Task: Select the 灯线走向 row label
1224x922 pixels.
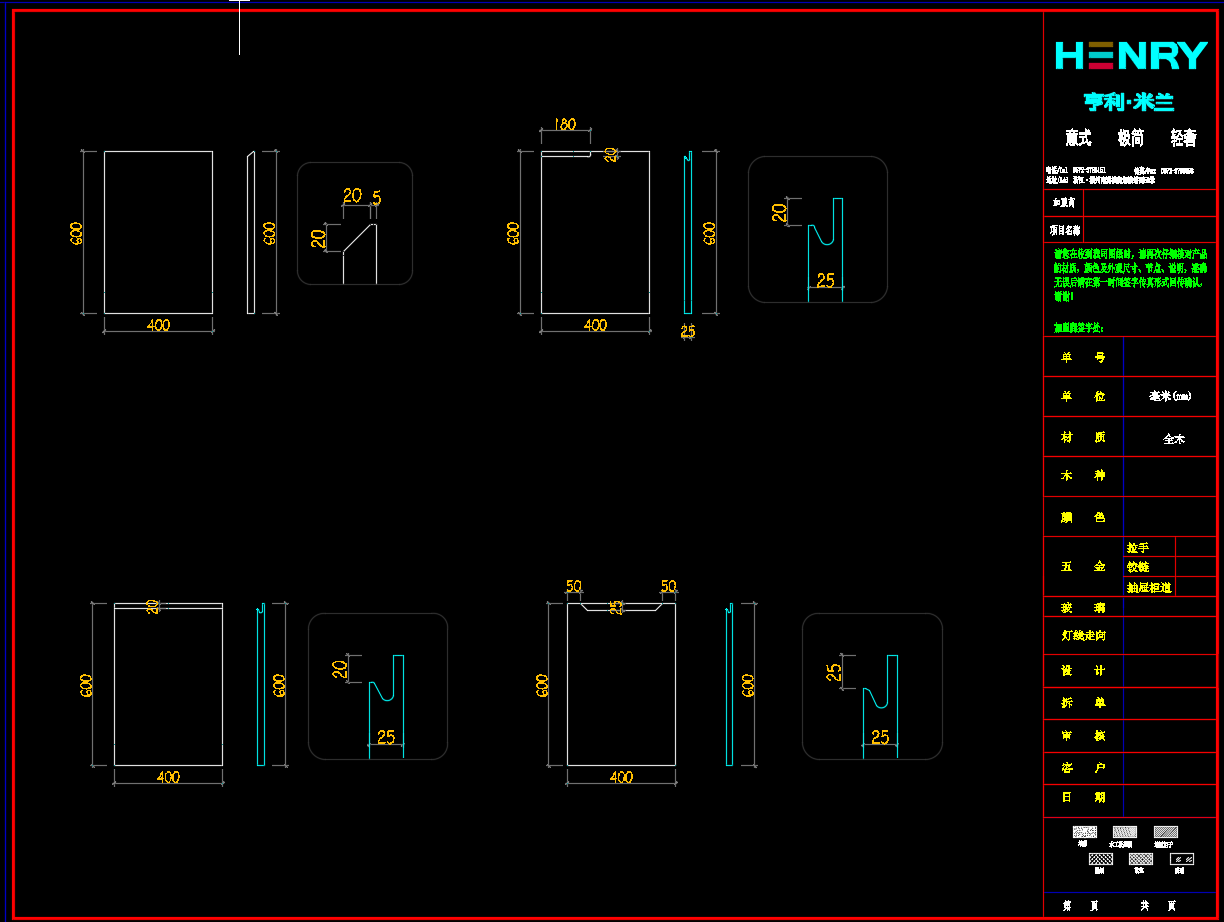Action: (1083, 636)
